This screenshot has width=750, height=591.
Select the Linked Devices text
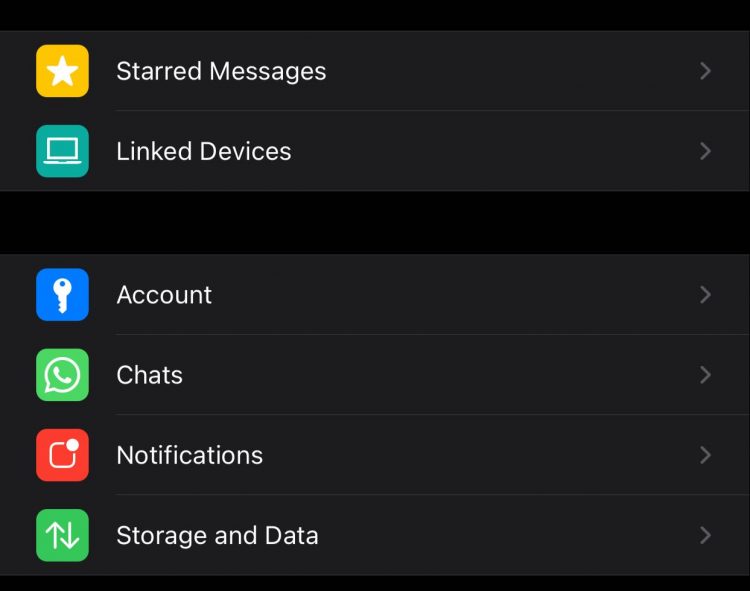203,151
